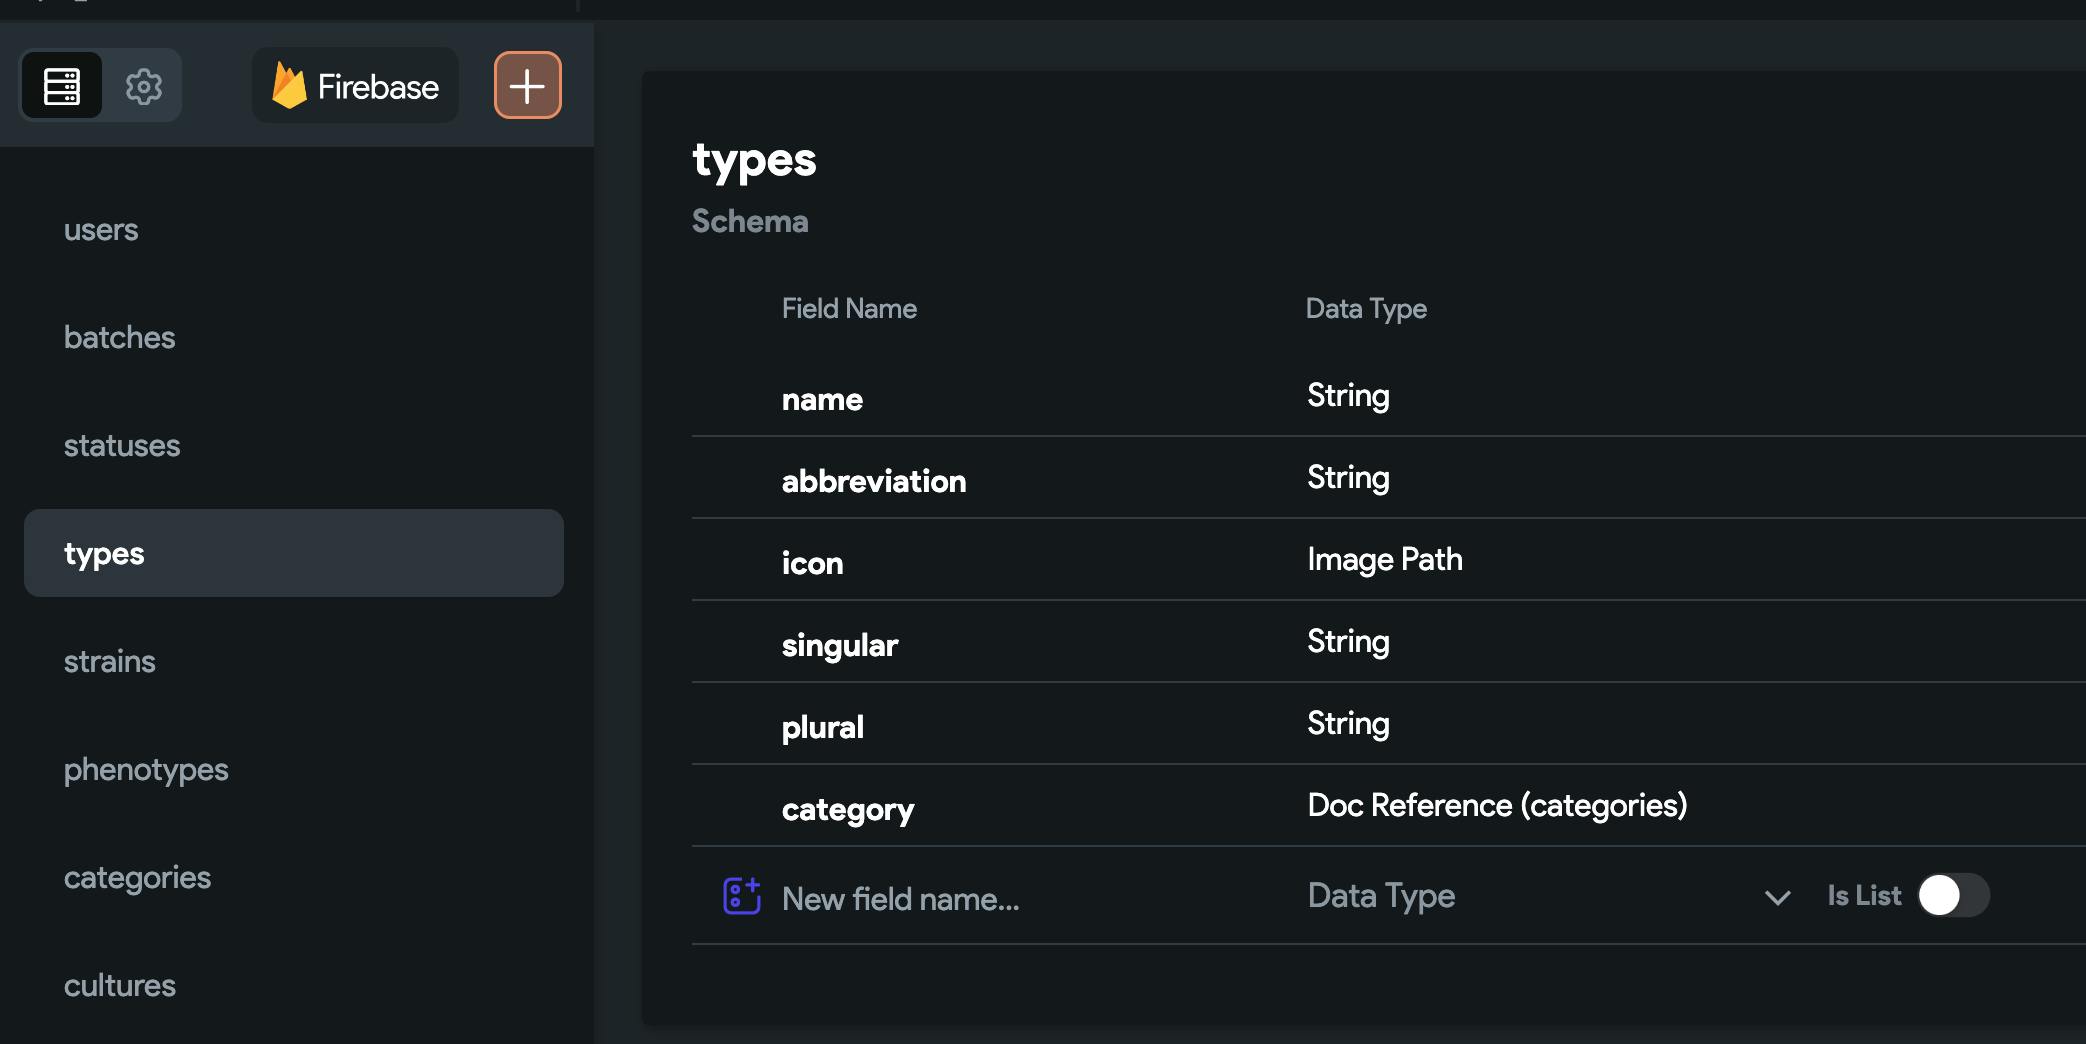Open the phenotypes collection
The image size is (2086, 1044).
tap(146, 770)
